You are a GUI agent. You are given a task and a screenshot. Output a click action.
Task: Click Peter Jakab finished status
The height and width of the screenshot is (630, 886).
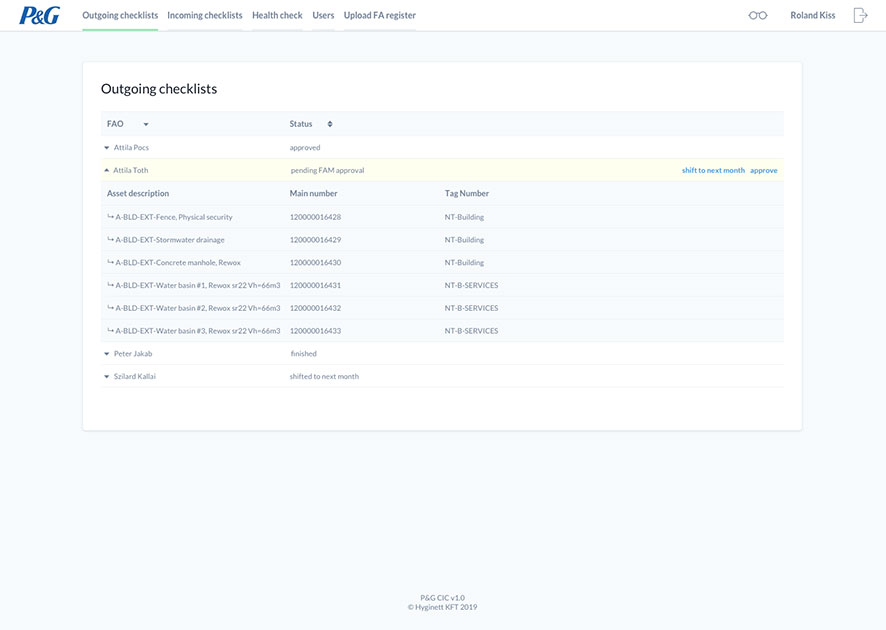tap(303, 354)
